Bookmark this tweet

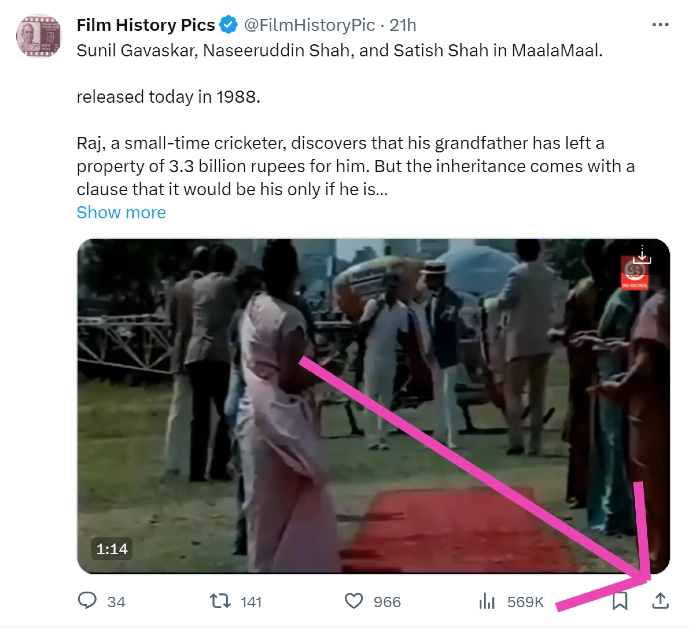coord(620,601)
